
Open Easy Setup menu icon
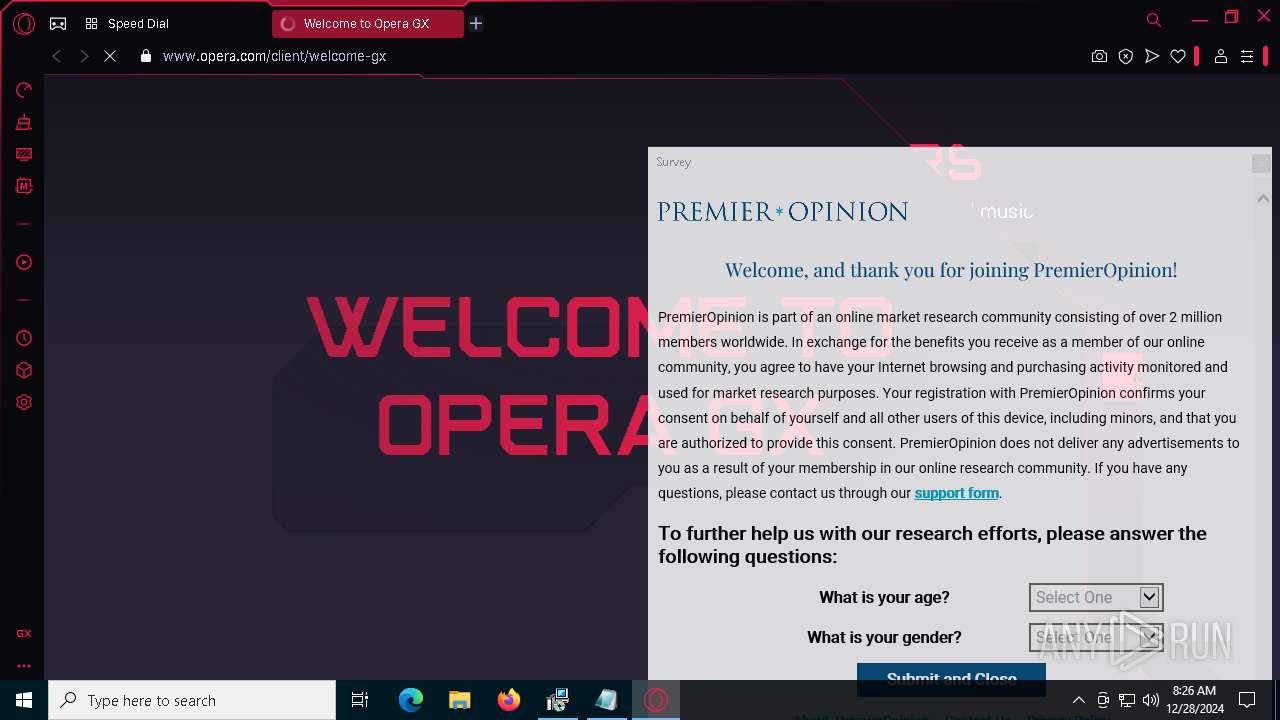pyautogui.click(x=1247, y=57)
